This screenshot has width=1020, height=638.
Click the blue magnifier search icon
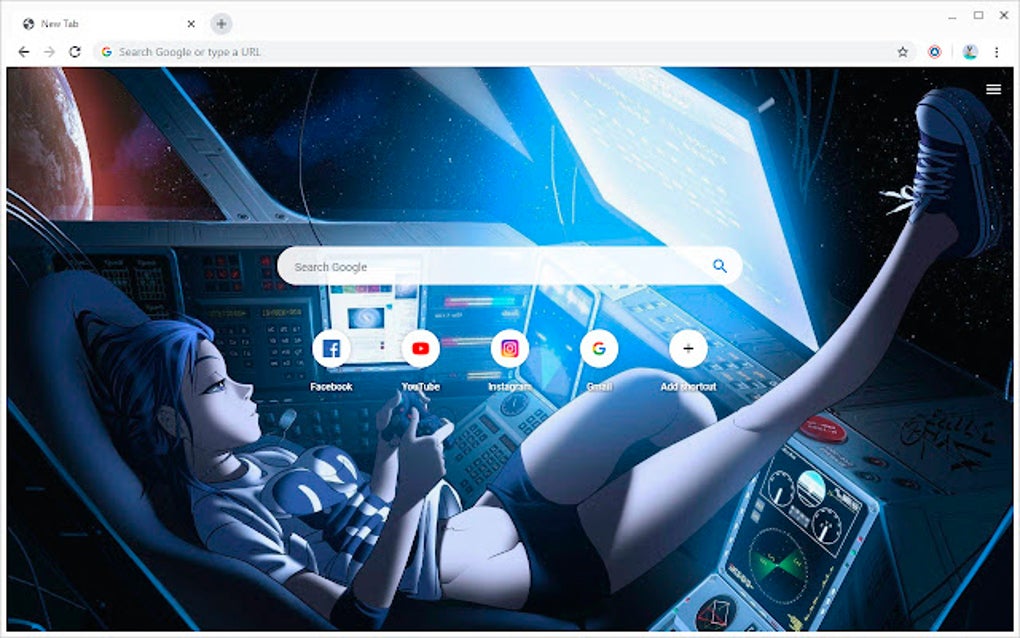click(719, 266)
